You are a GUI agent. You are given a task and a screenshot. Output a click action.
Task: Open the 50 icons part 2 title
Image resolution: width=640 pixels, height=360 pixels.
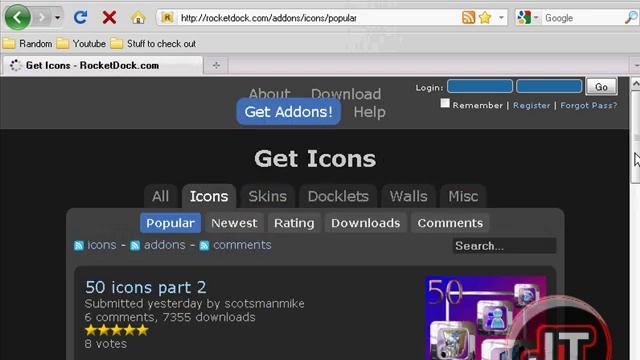pyautogui.click(x=146, y=287)
